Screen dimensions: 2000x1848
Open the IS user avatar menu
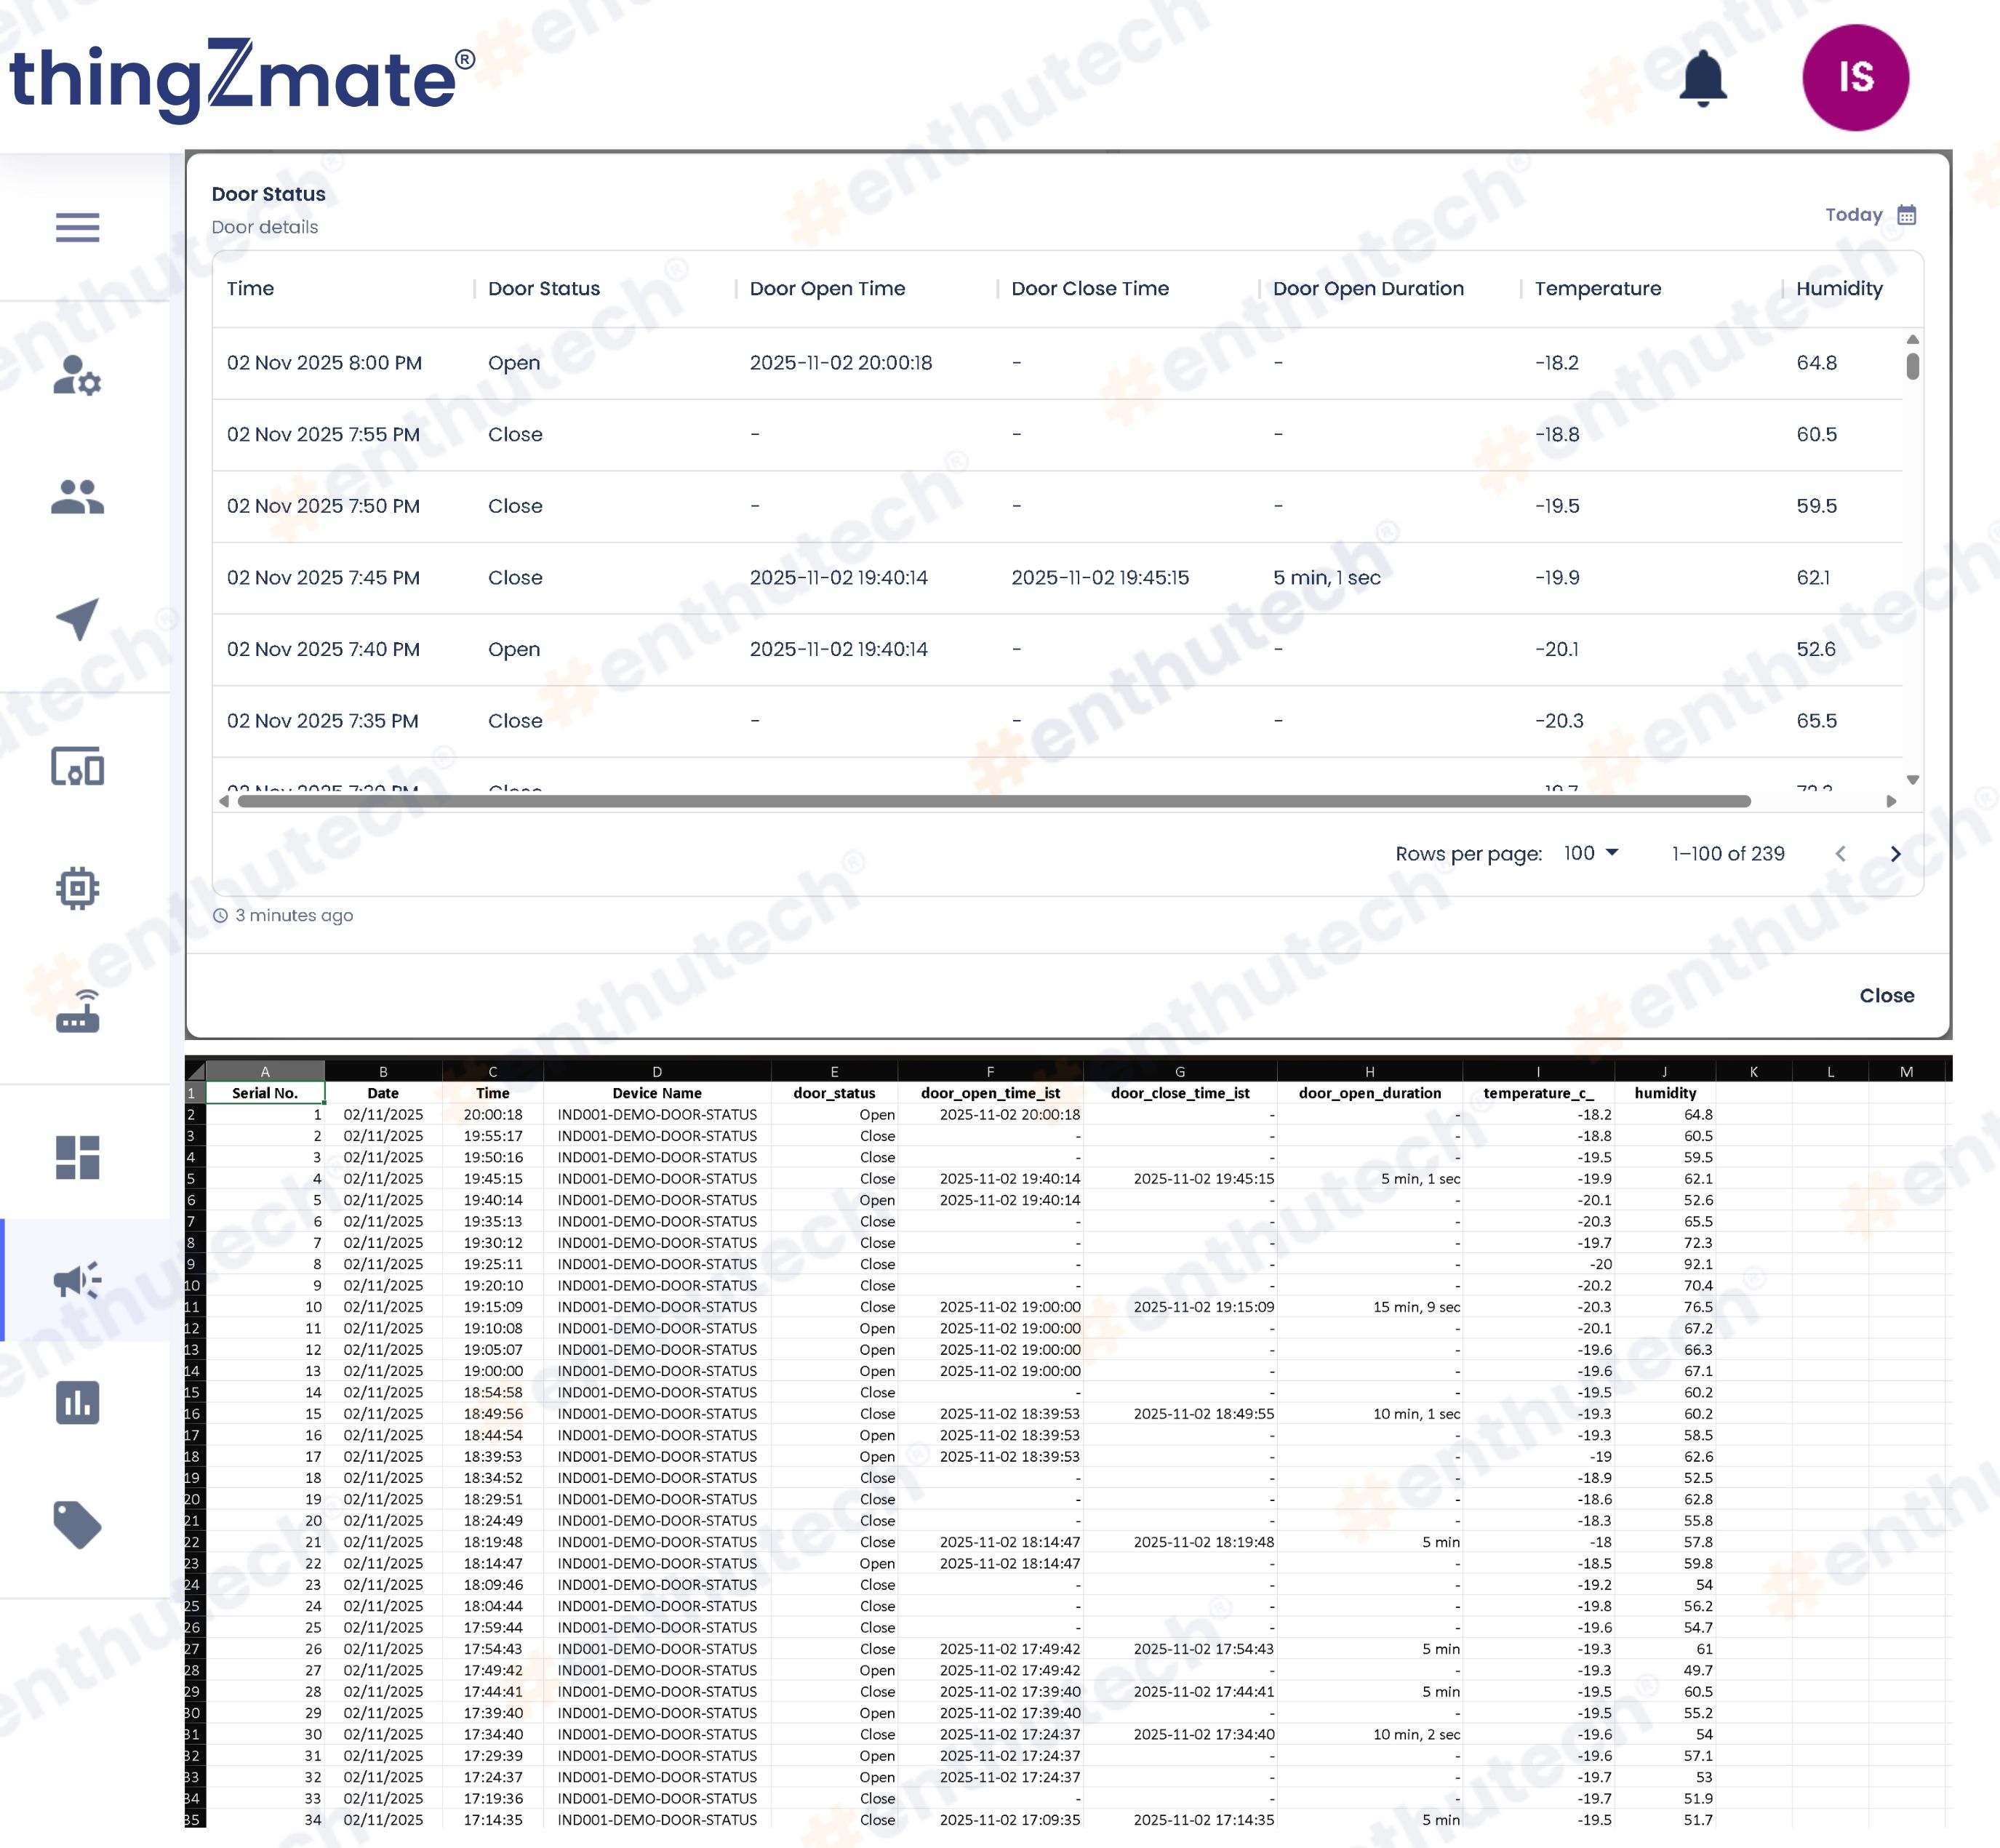pos(1855,78)
